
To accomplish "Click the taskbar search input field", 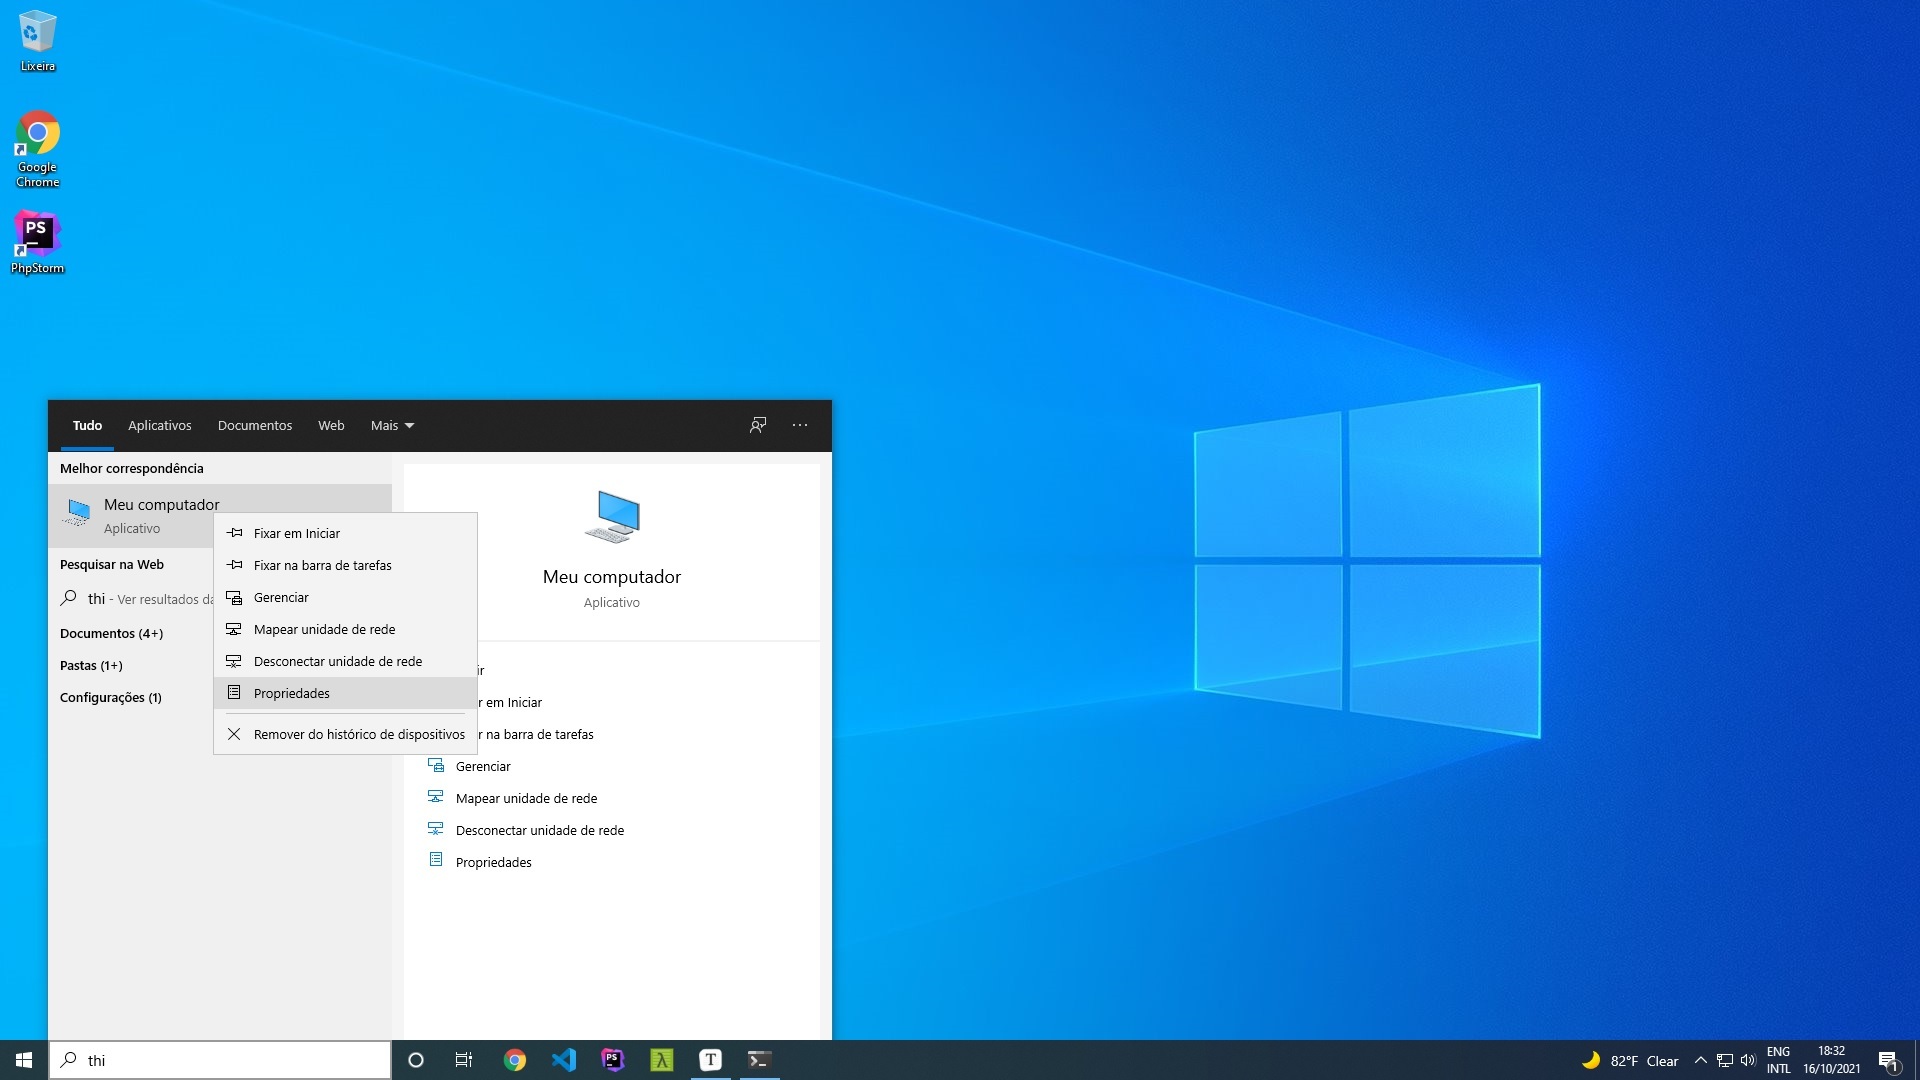I will 220,1060.
